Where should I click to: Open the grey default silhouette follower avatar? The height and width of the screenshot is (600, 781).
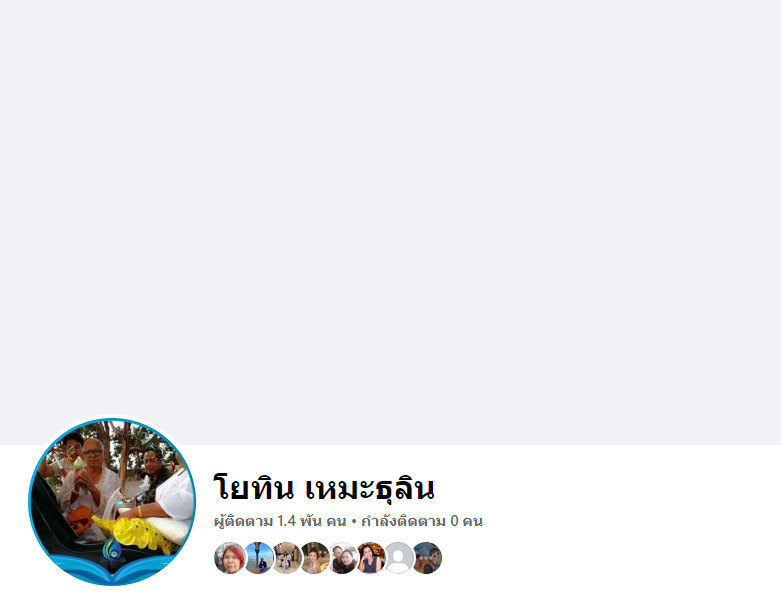tap(398, 558)
